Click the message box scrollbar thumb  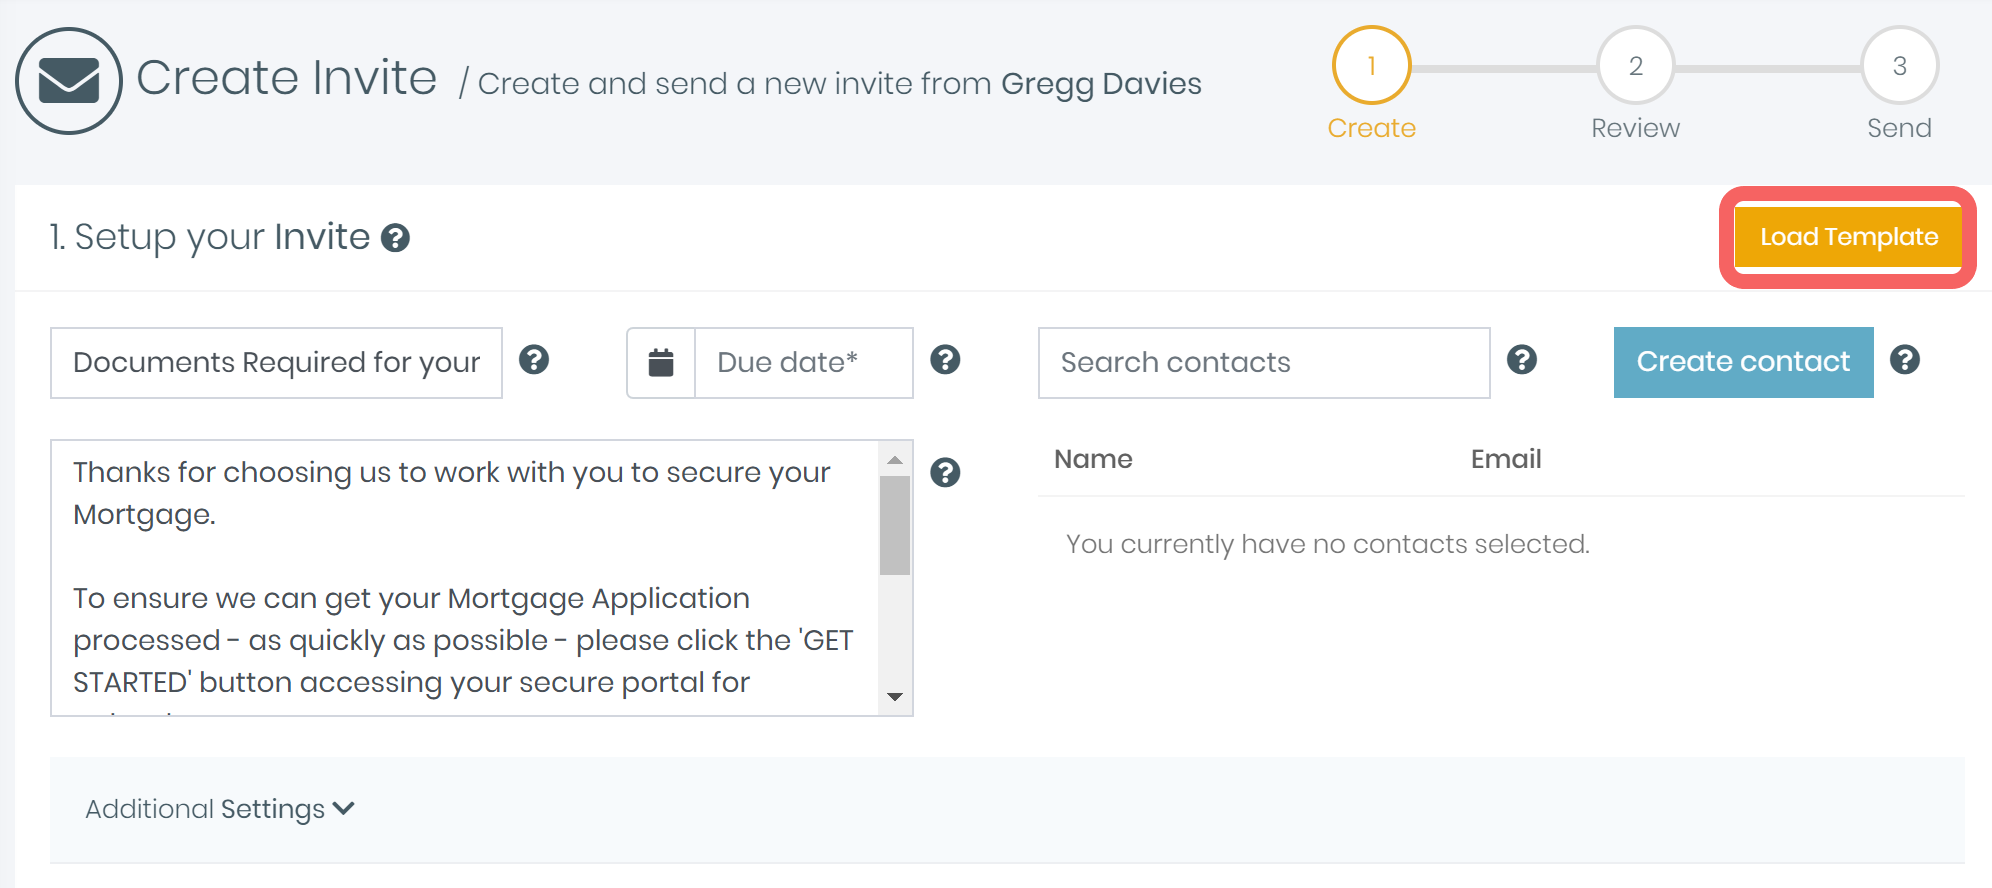coord(895,525)
